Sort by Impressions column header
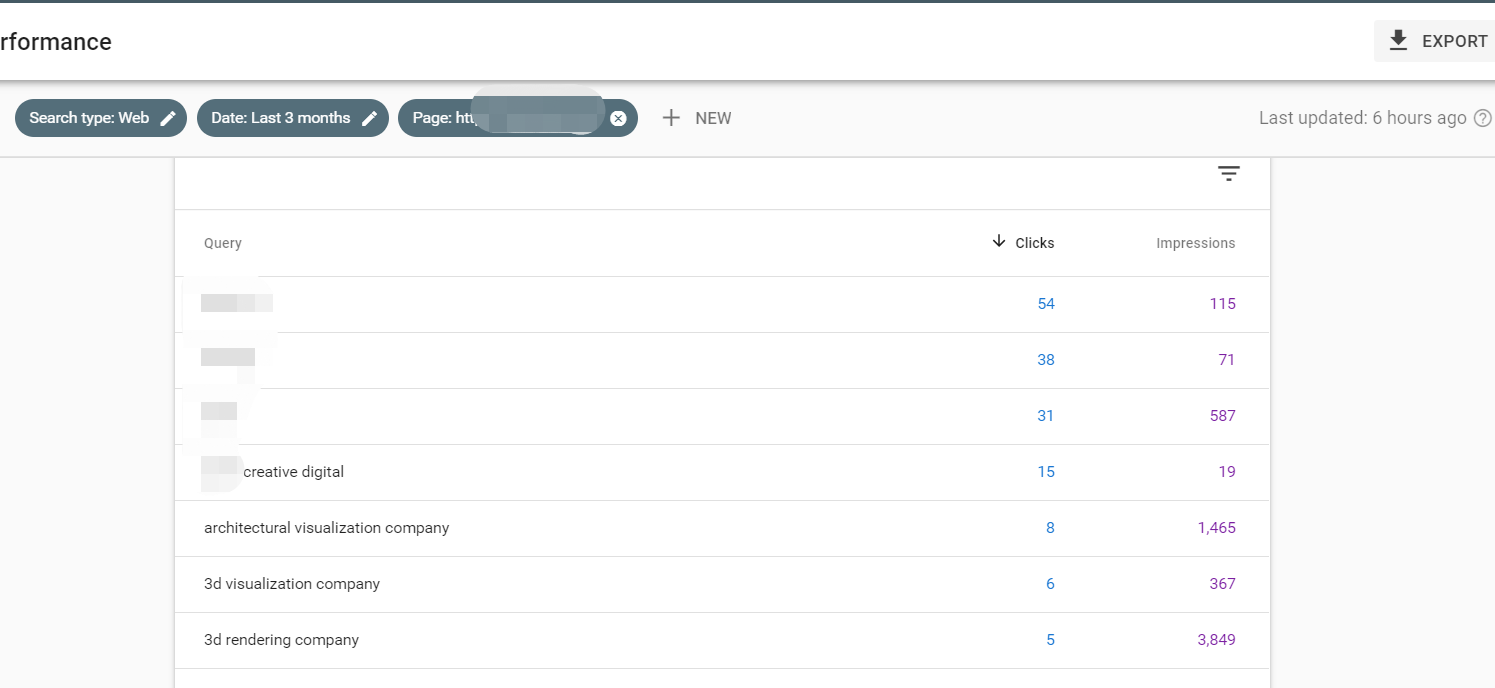Image resolution: width=1495 pixels, height=688 pixels. click(x=1195, y=243)
